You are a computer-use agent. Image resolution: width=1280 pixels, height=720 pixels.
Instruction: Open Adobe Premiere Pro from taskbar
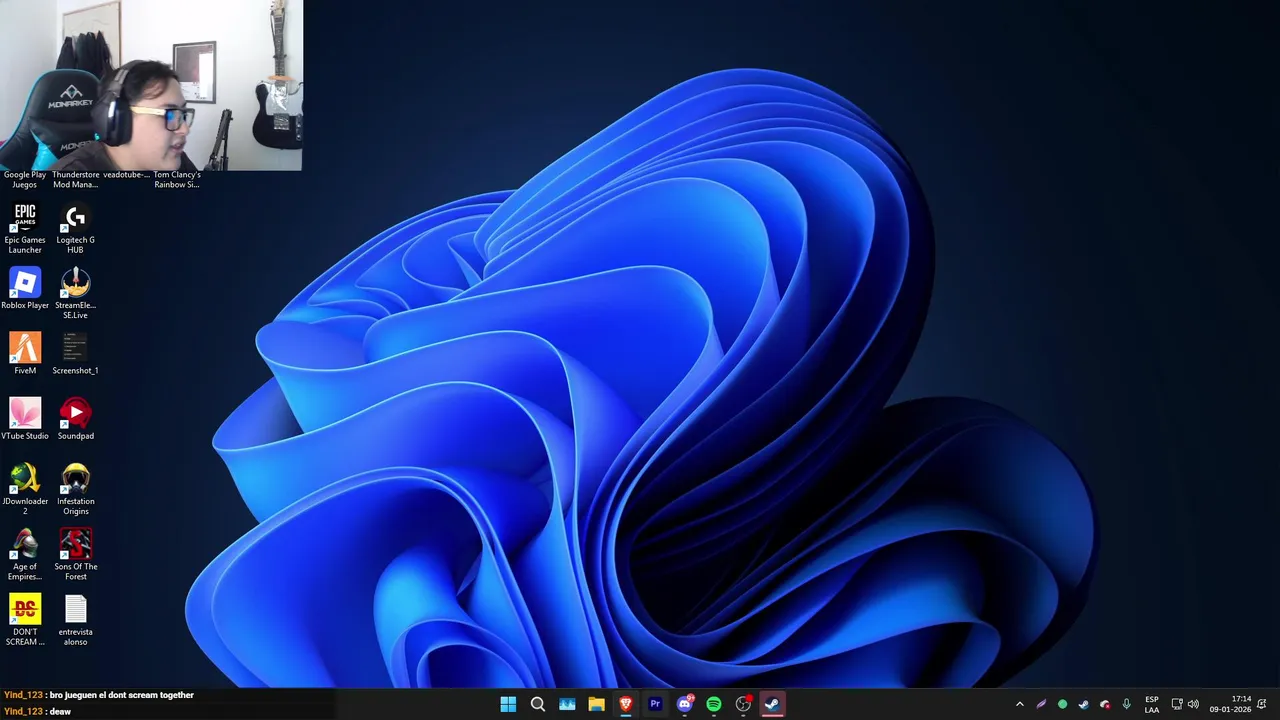coord(655,704)
